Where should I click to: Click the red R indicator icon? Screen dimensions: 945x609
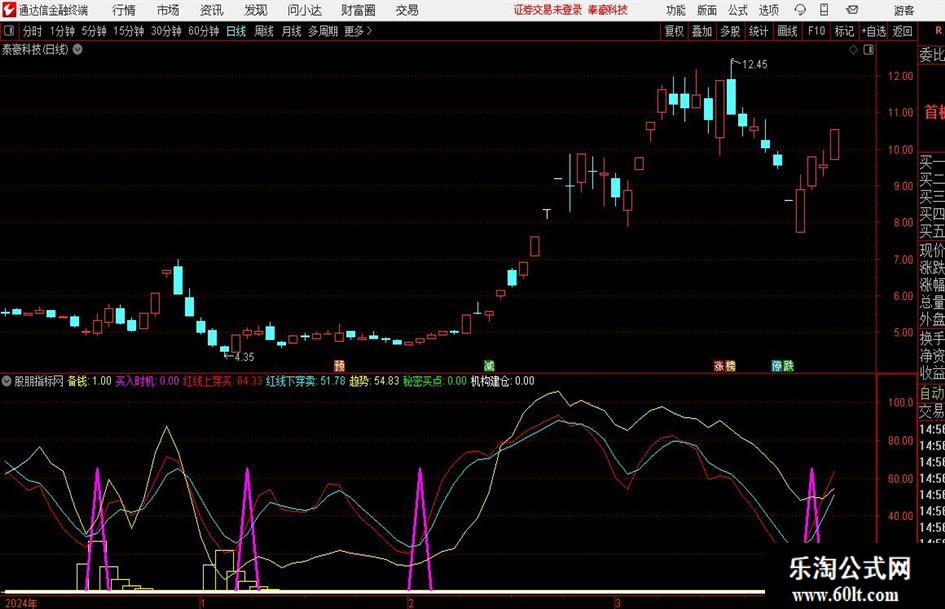pos(938,31)
